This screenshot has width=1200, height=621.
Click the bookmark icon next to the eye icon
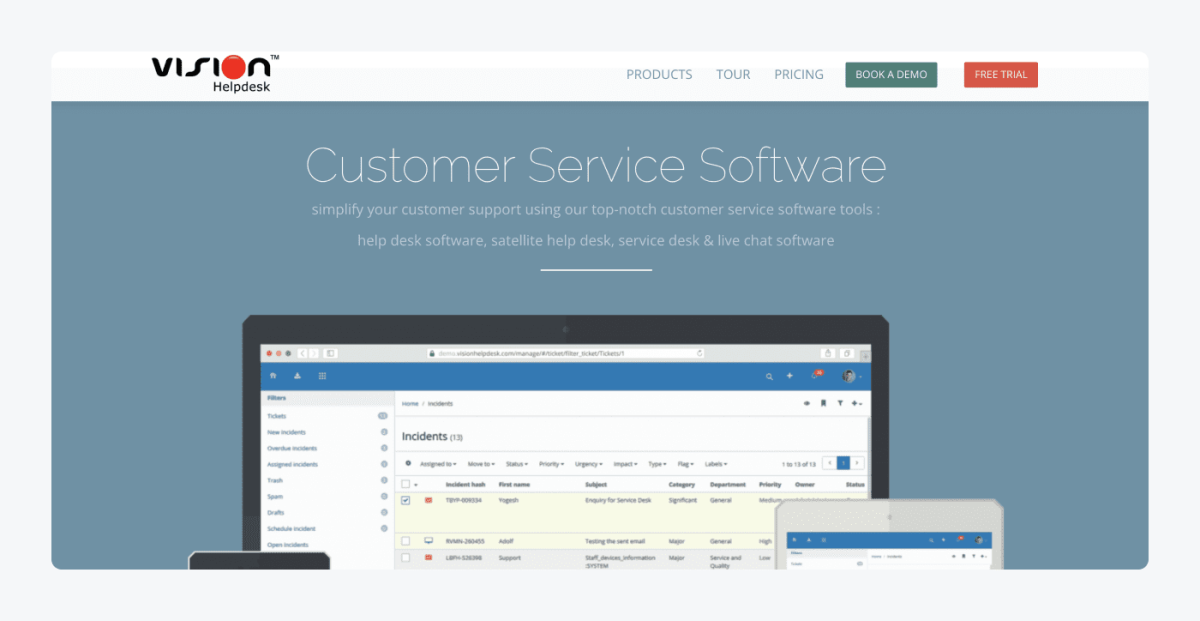coord(822,402)
